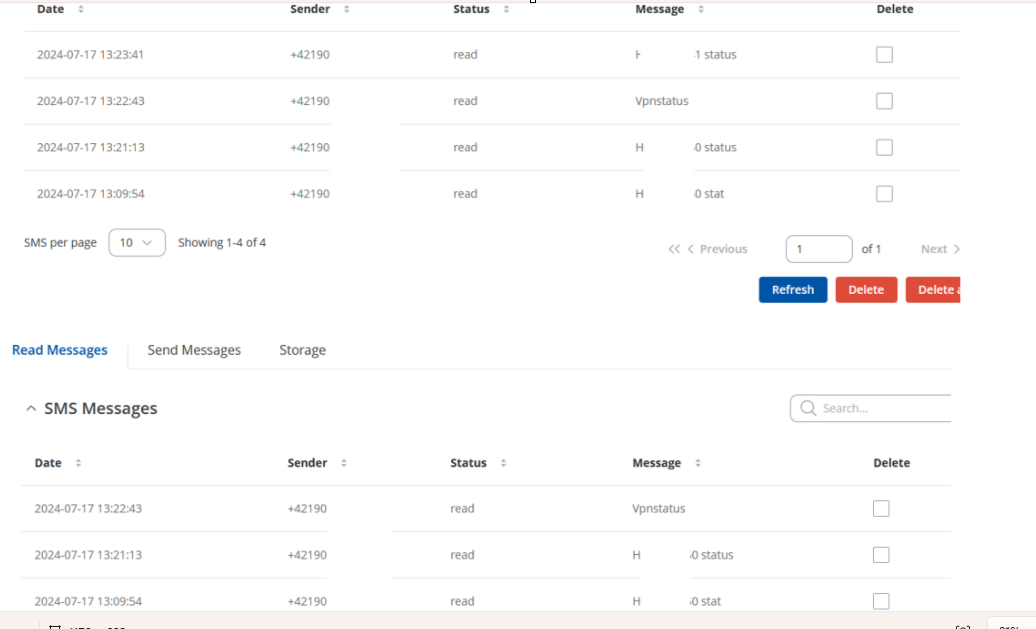Click the page number input field

pos(819,249)
